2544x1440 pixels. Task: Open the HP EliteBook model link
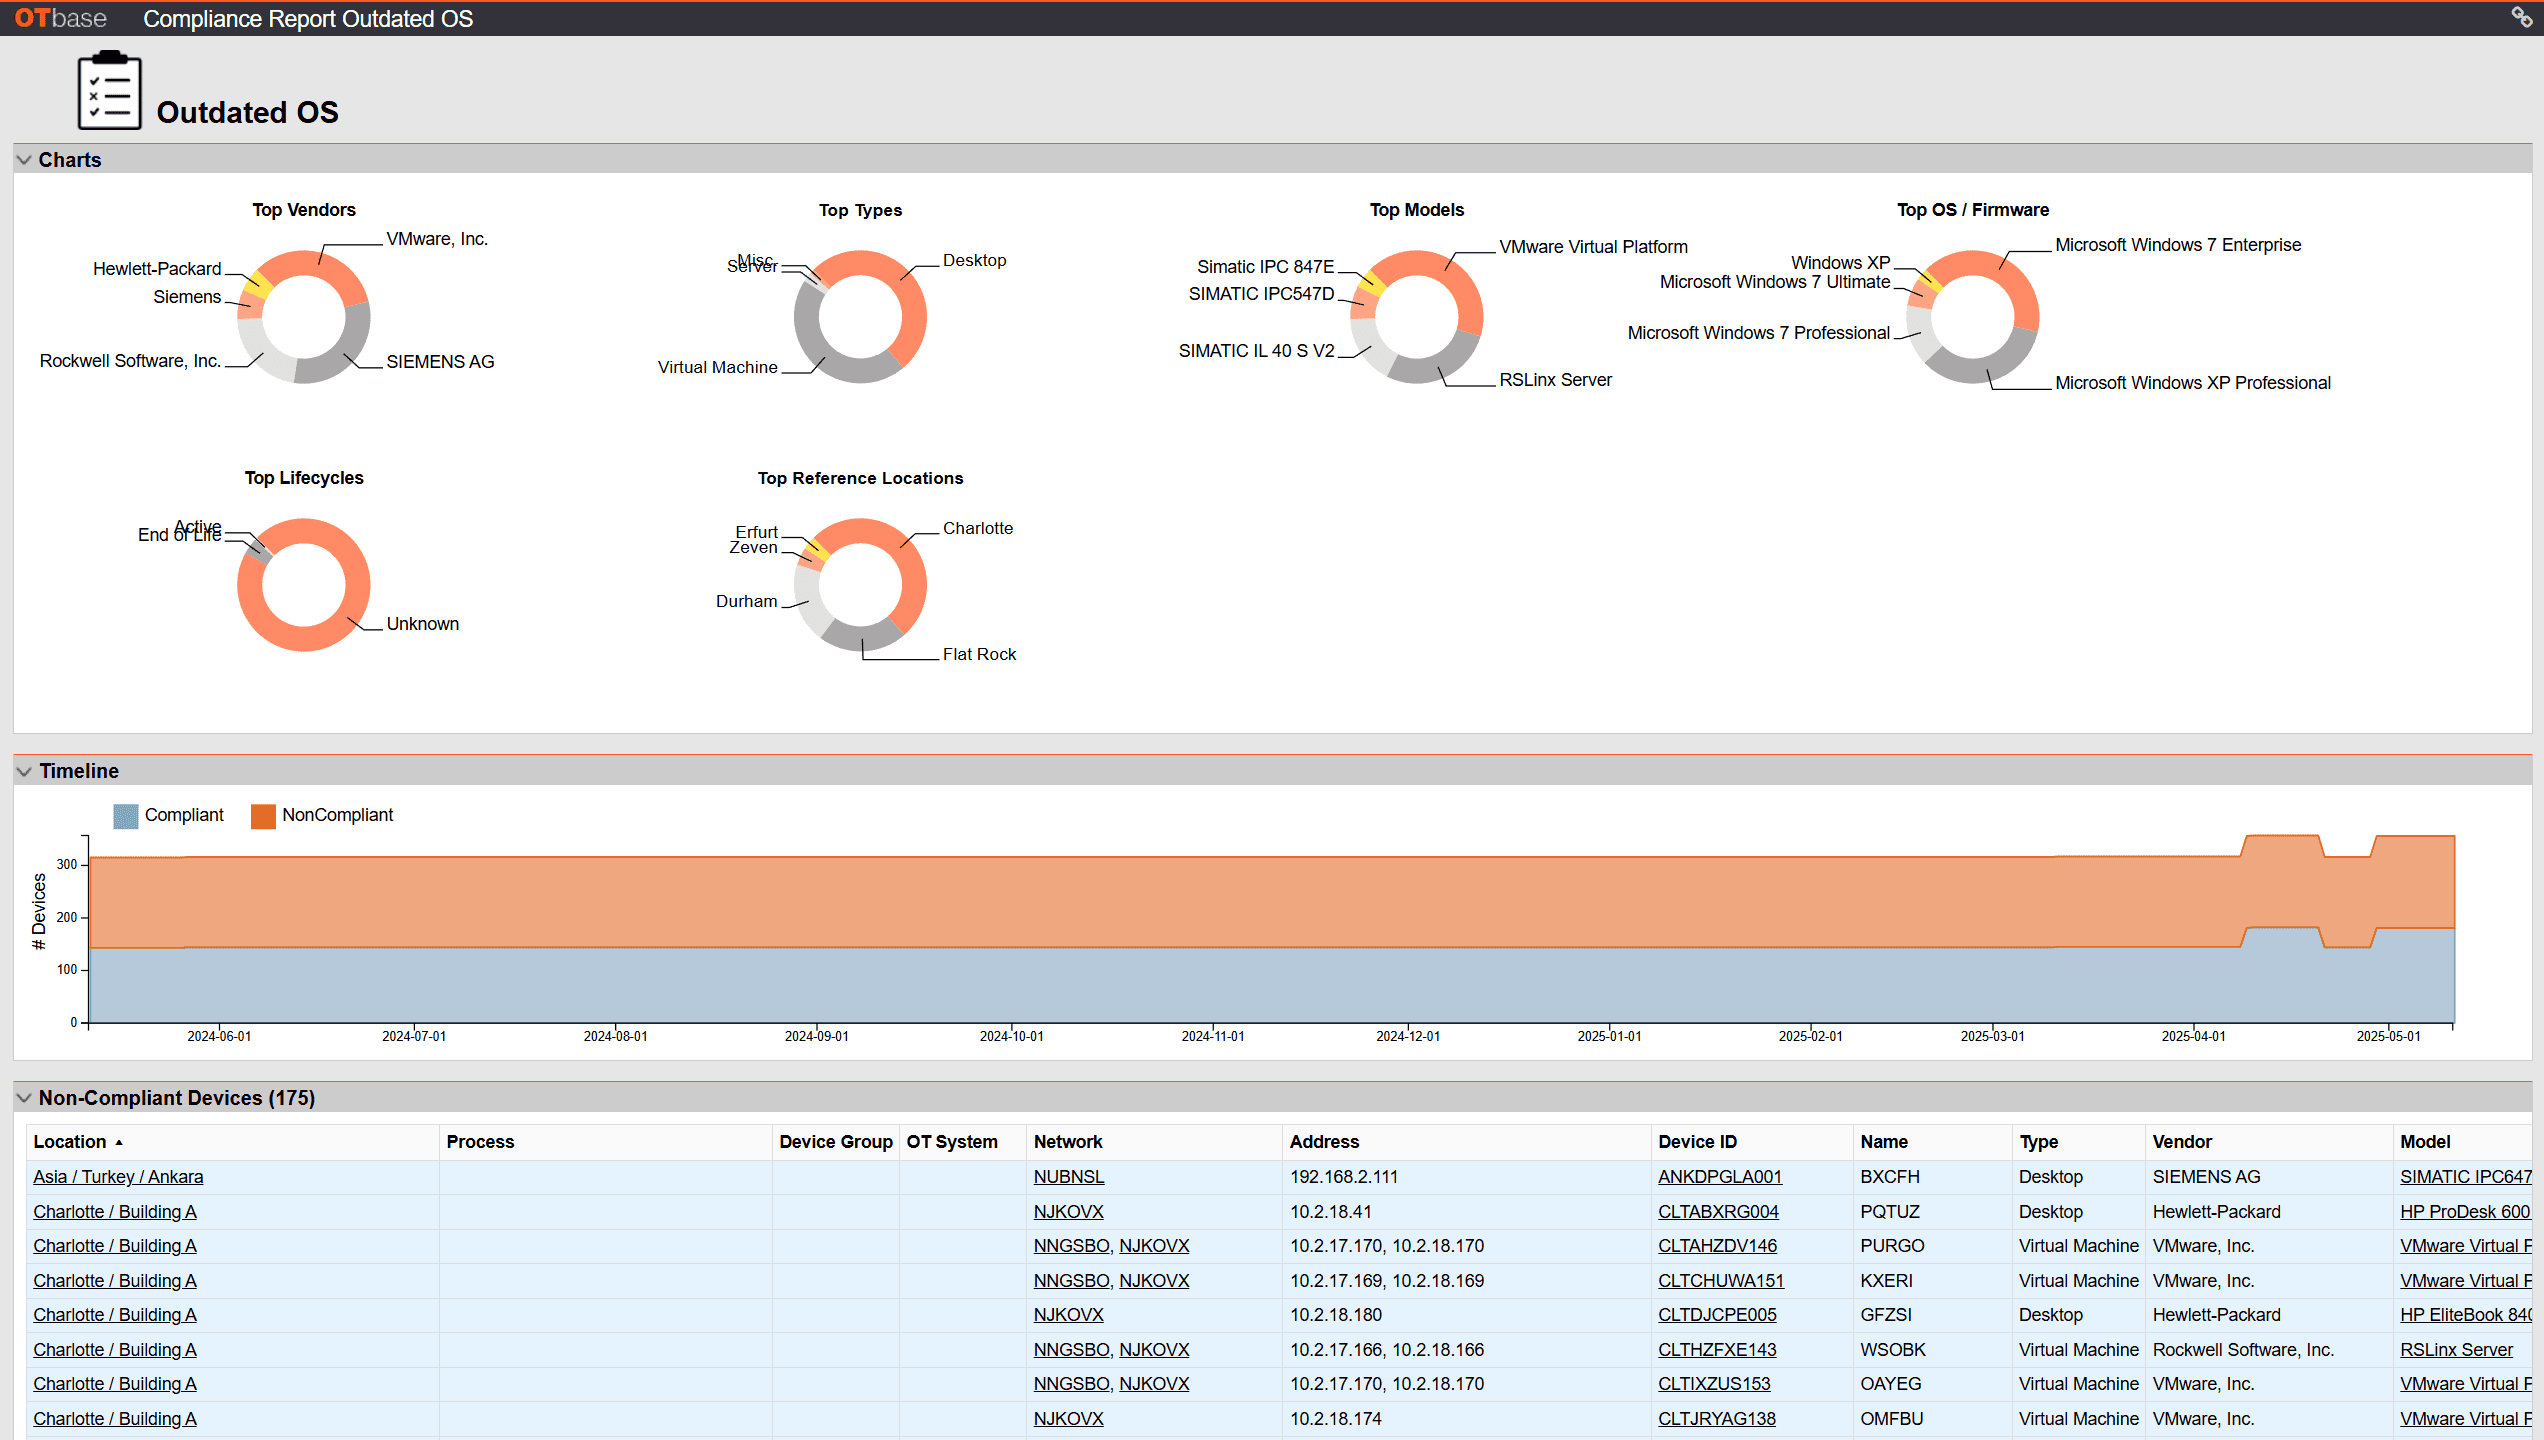click(x=2466, y=1315)
